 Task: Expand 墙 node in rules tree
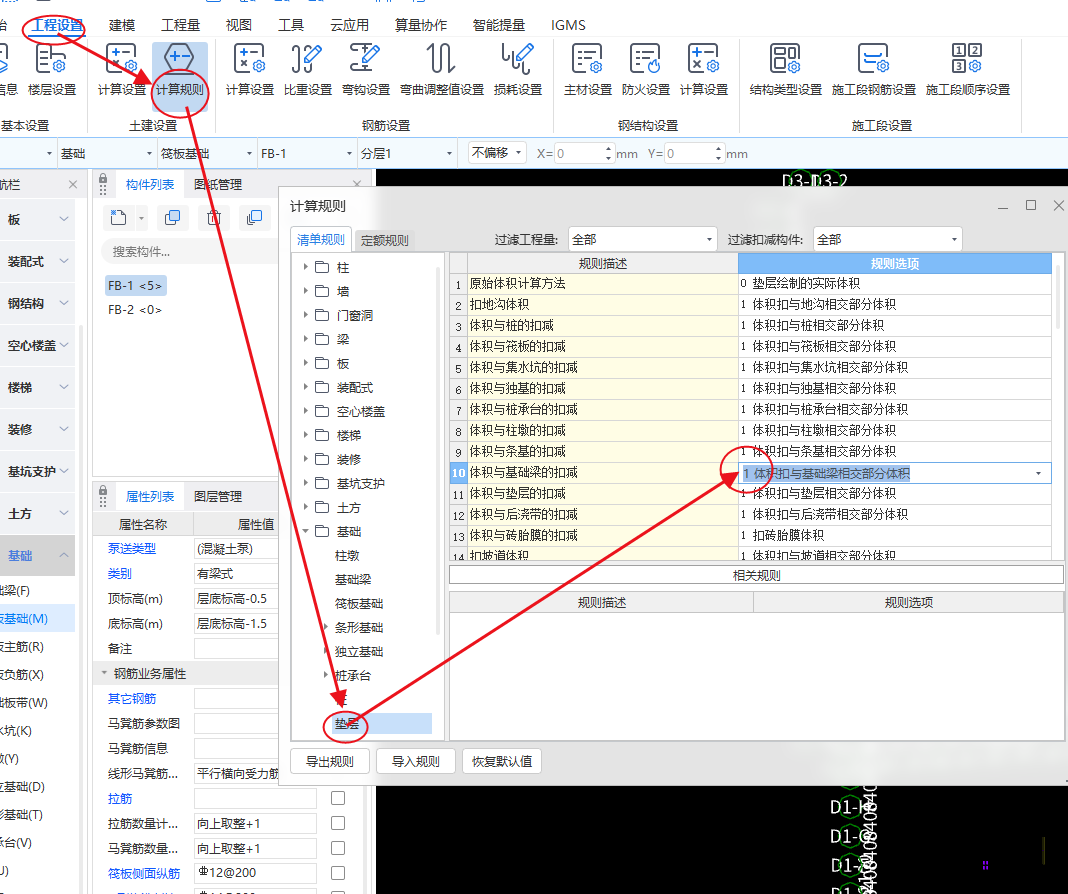pyautogui.click(x=306, y=291)
